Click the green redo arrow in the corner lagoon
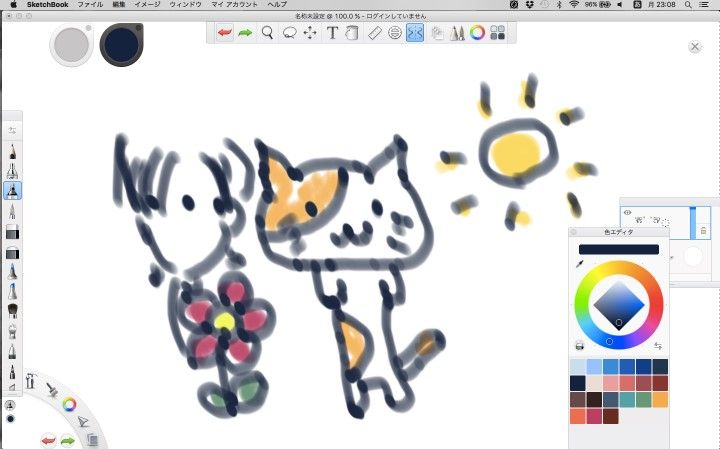Viewport: 720px width, 449px height. [68, 441]
